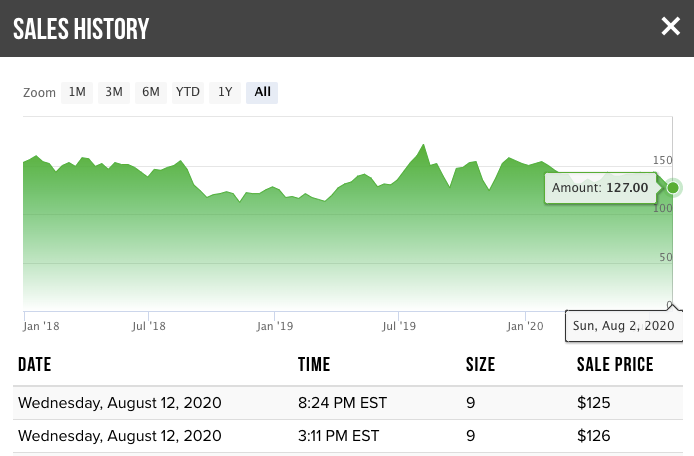This screenshot has width=694, height=456.
Task: Select the 3:11 PM EST sale row
Action: coord(339,435)
